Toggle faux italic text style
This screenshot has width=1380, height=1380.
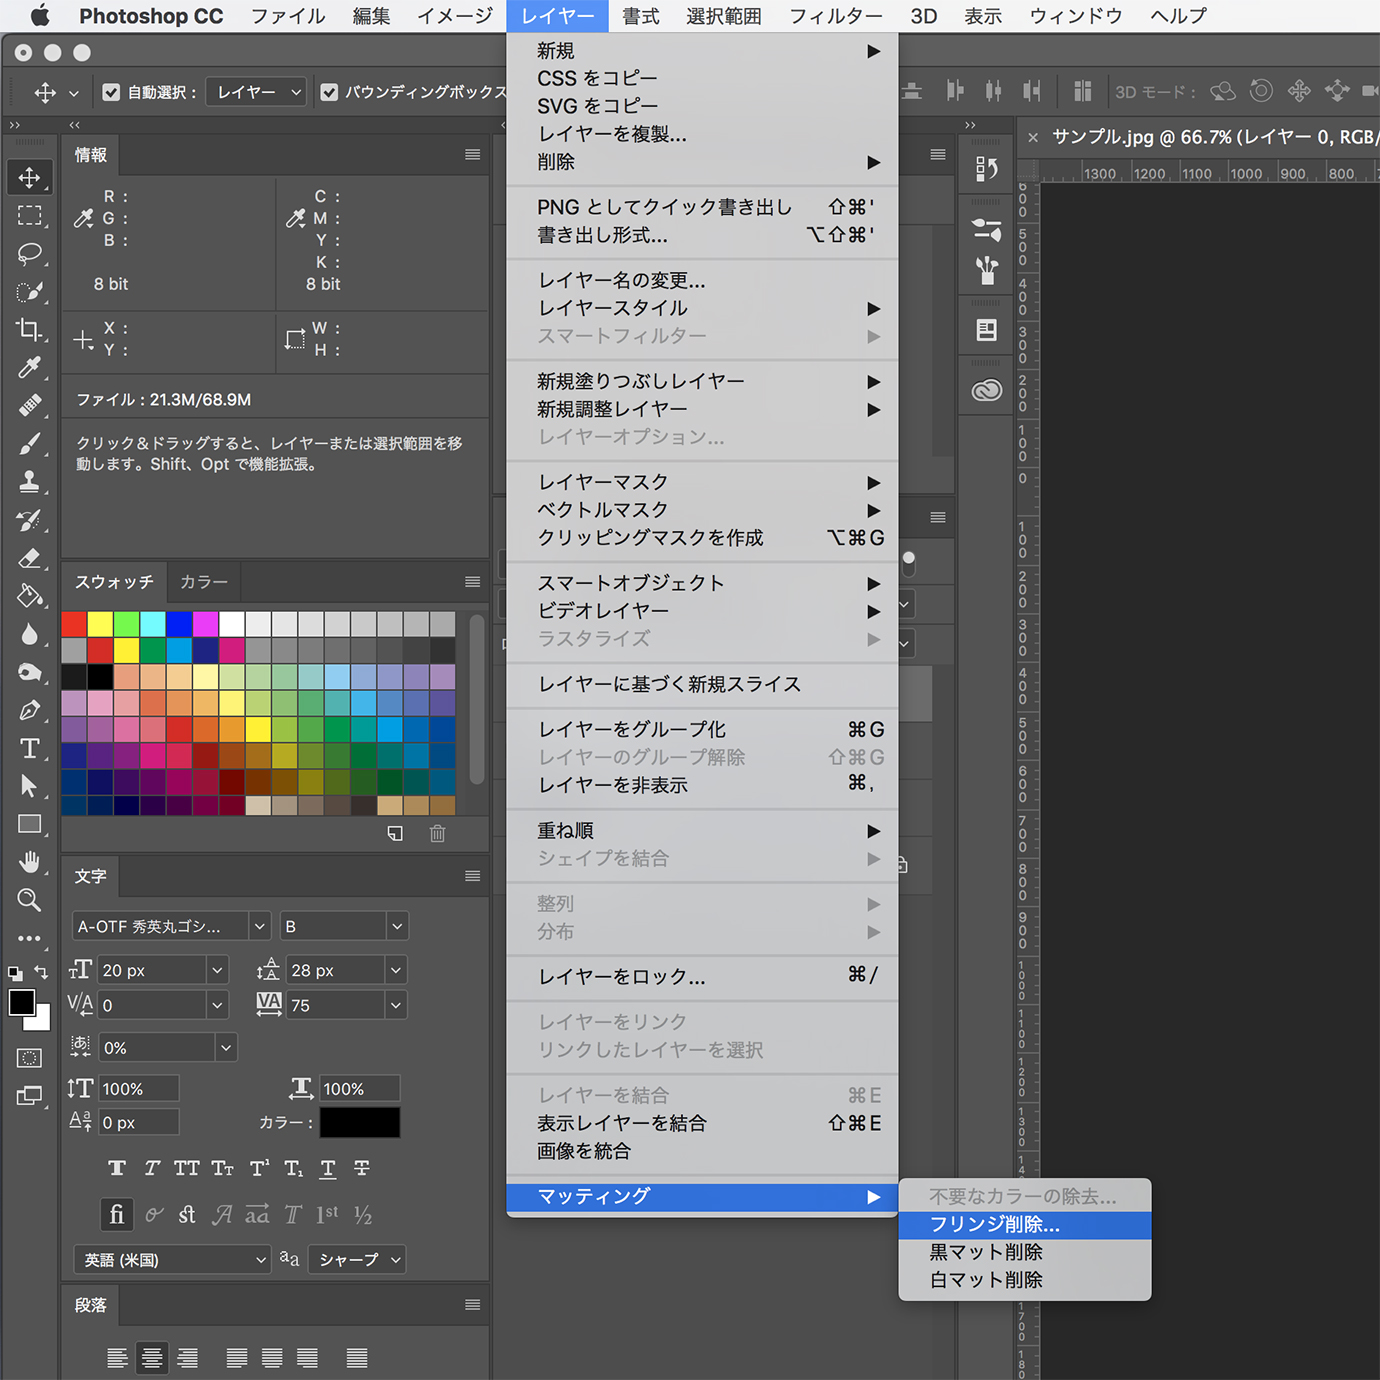[152, 1168]
